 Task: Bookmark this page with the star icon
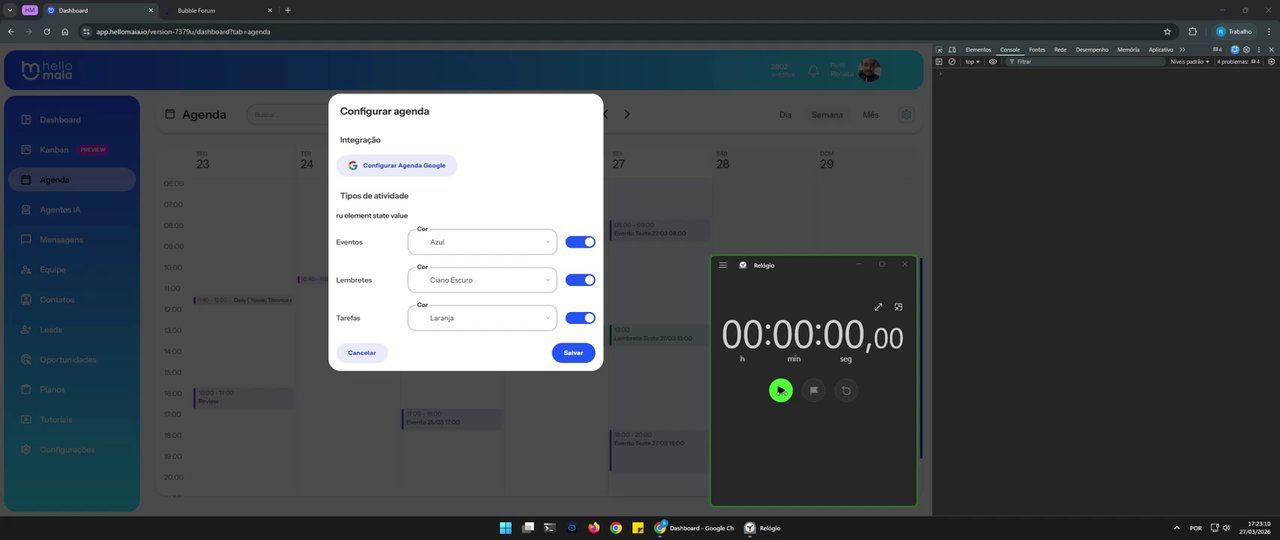coord(1167,32)
